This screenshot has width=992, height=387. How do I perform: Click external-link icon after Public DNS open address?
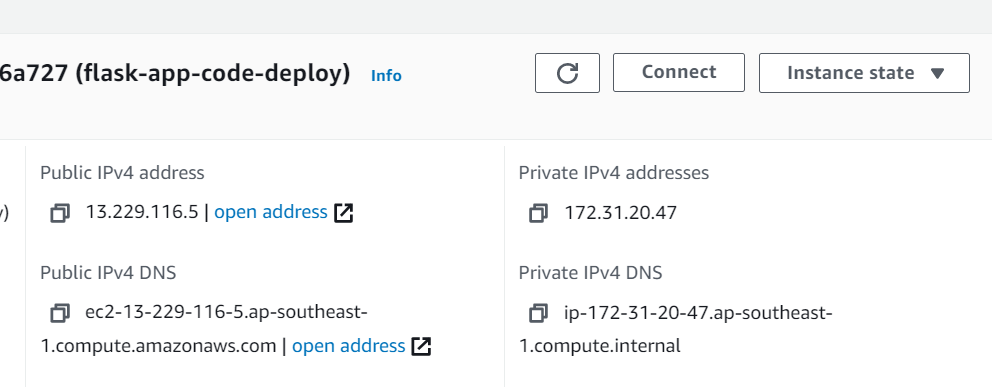pyautogui.click(x=421, y=347)
